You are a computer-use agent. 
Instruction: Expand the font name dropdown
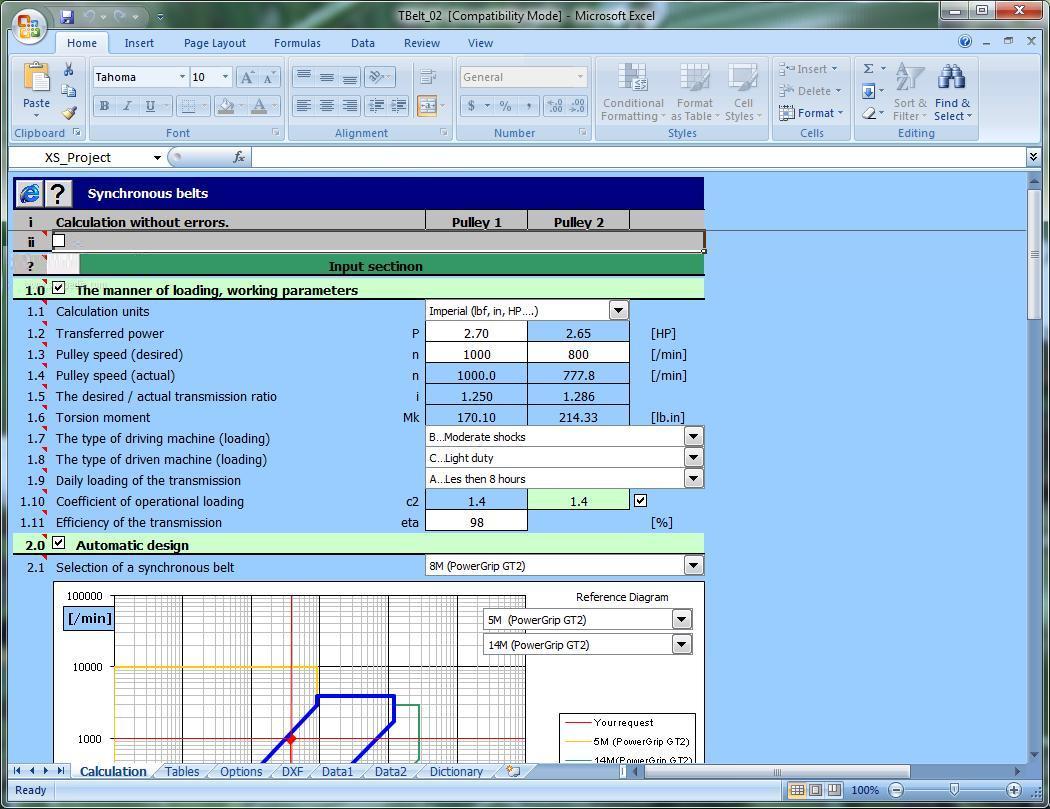[x=182, y=77]
